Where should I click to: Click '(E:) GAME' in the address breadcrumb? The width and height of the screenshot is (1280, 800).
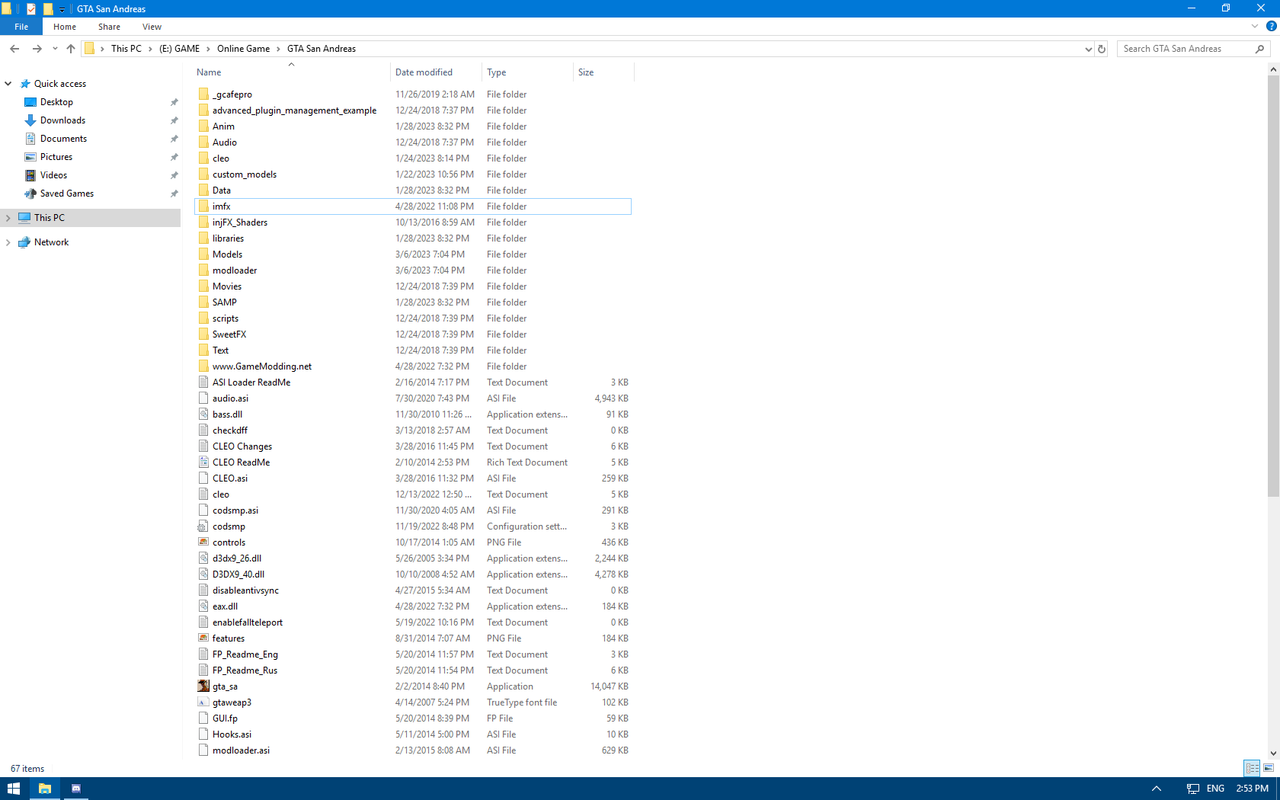click(x=179, y=48)
